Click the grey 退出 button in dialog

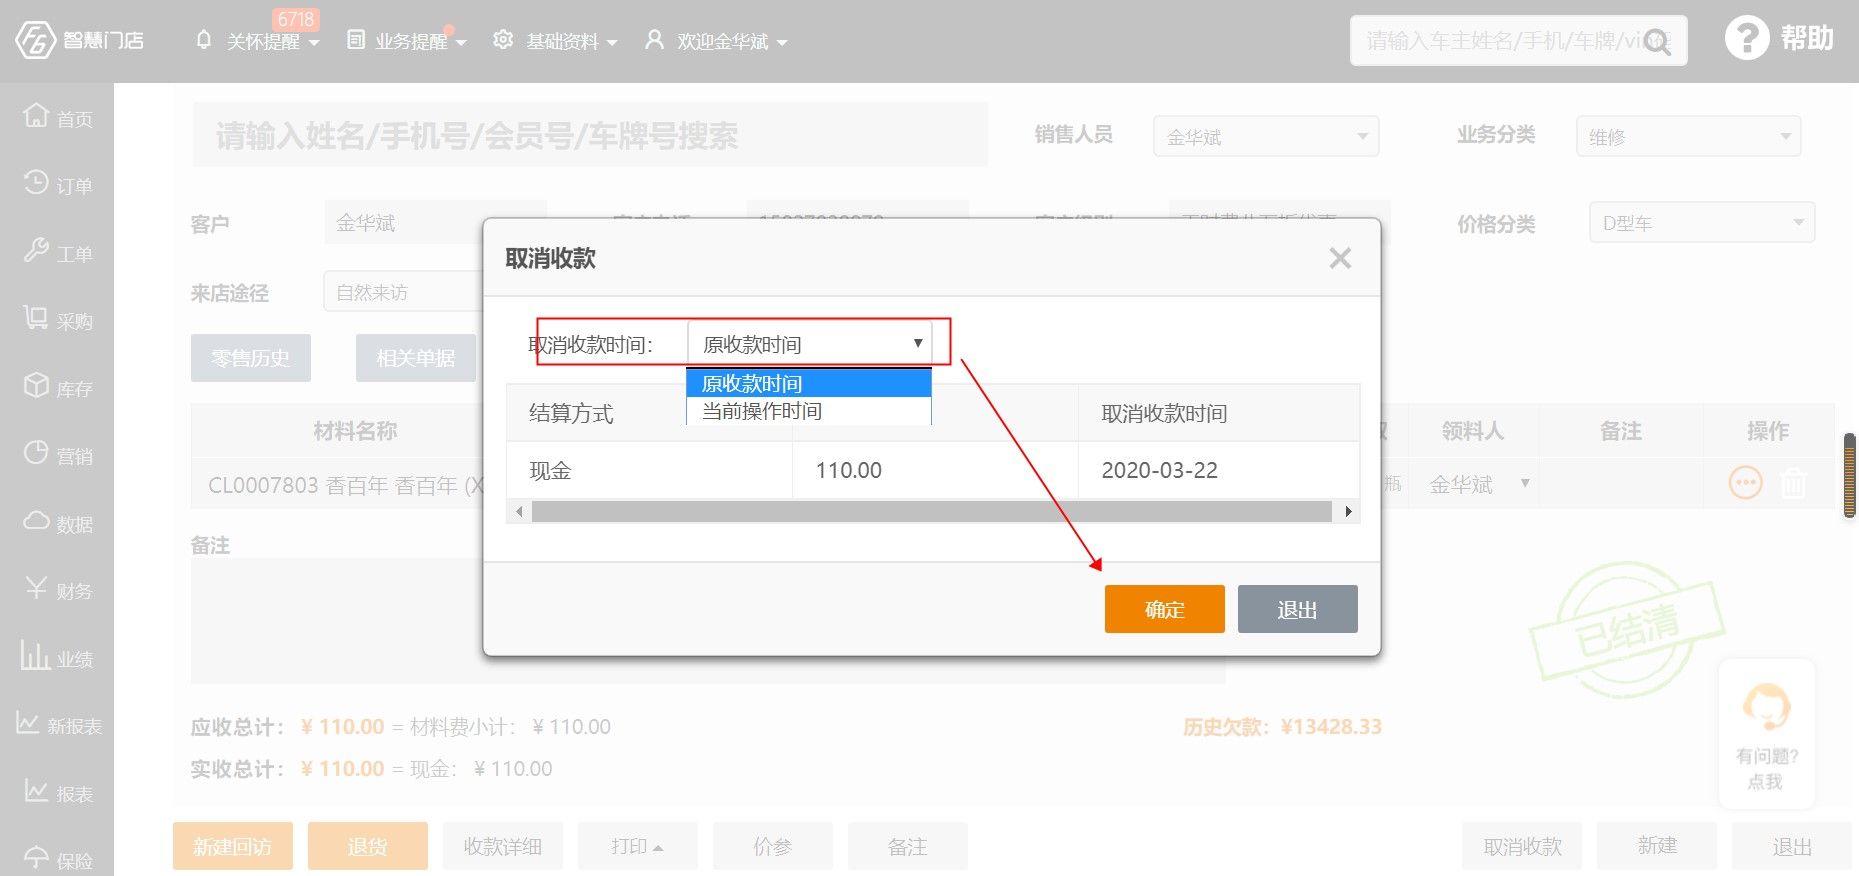(1297, 609)
